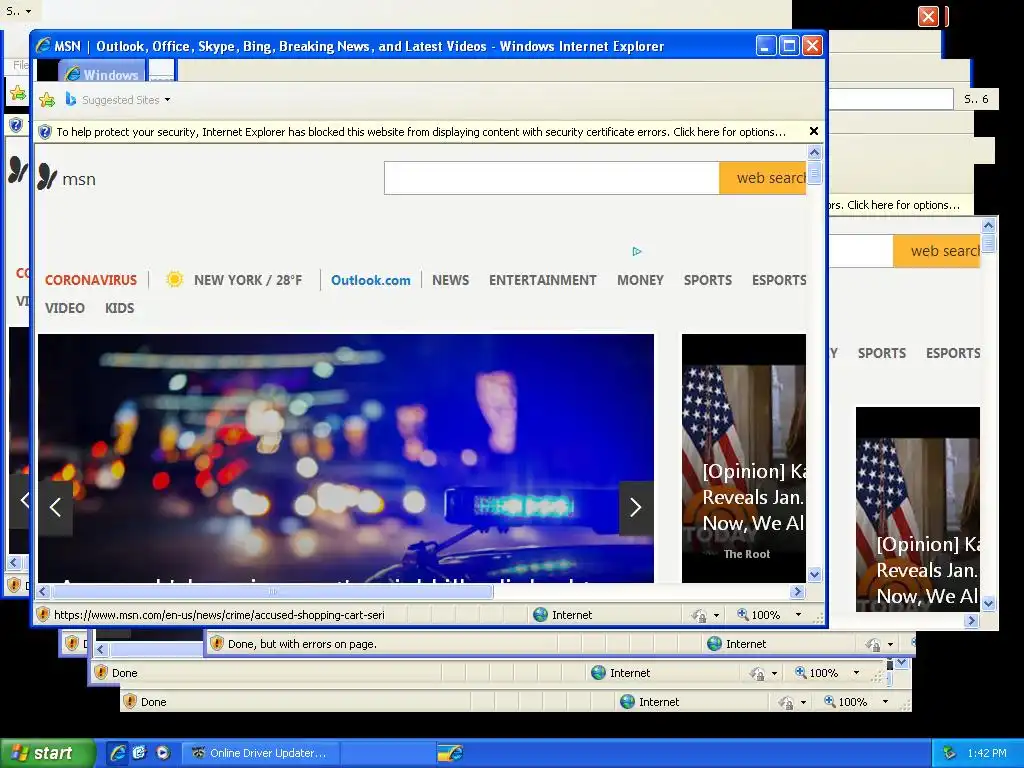The height and width of the screenshot is (768, 1024).
Task: Open protected mode dropdown arrow in front status bar
Action: click(716, 615)
